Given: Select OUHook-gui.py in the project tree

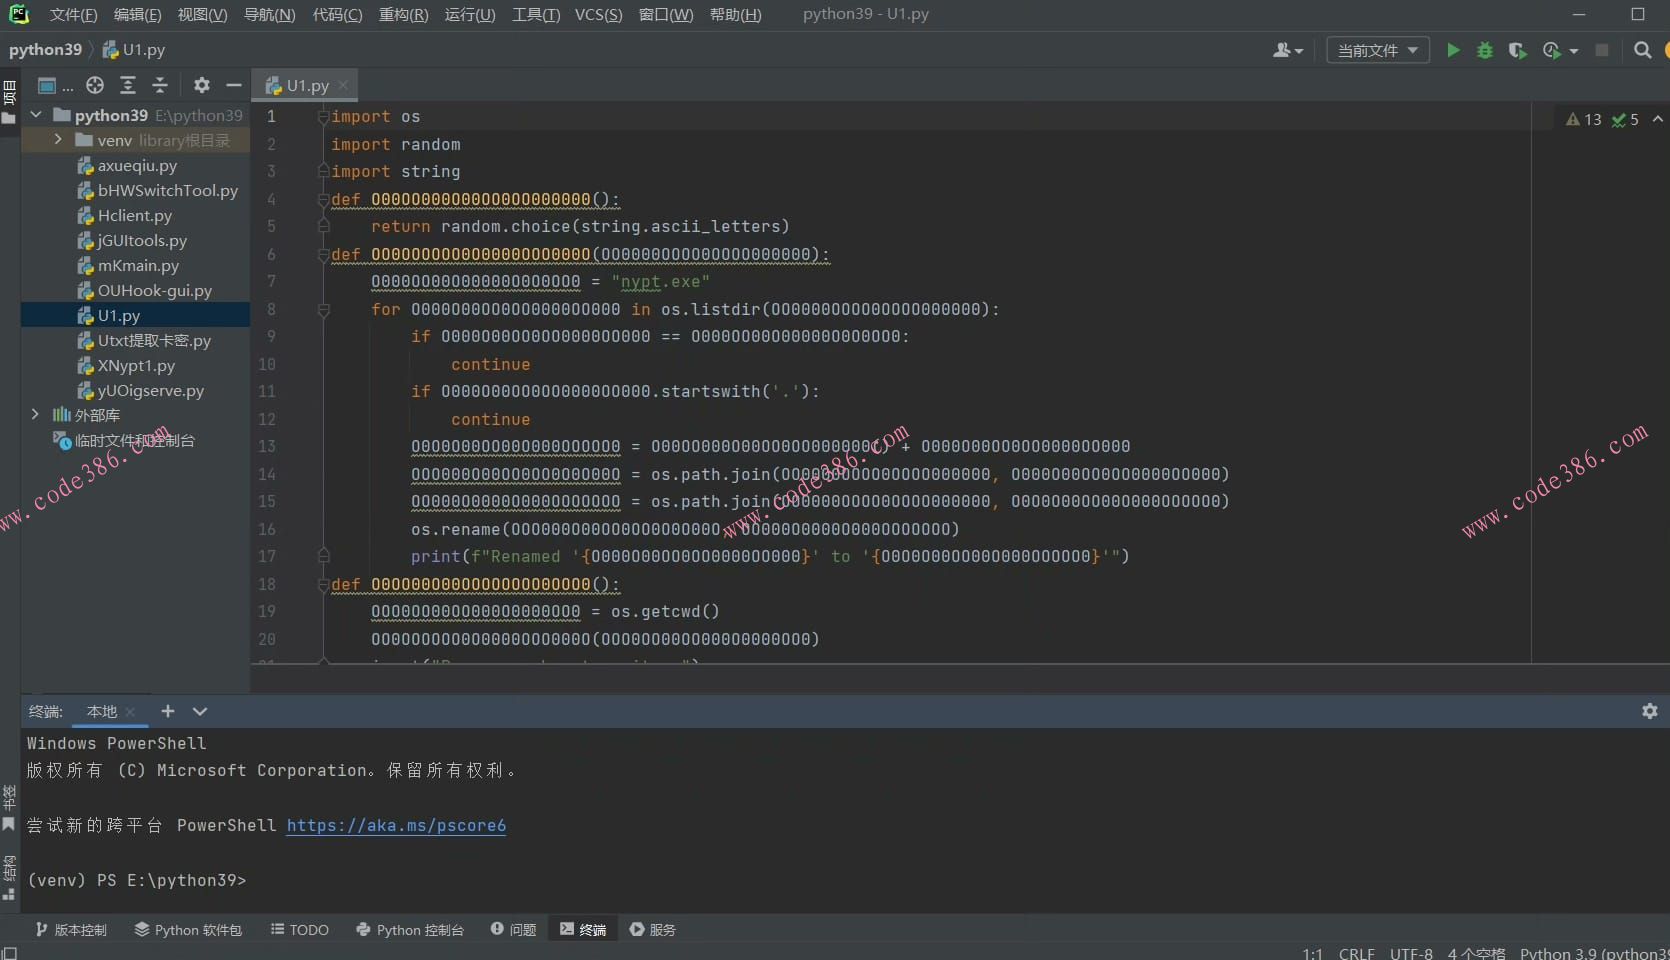Looking at the screenshot, I should click(154, 290).
